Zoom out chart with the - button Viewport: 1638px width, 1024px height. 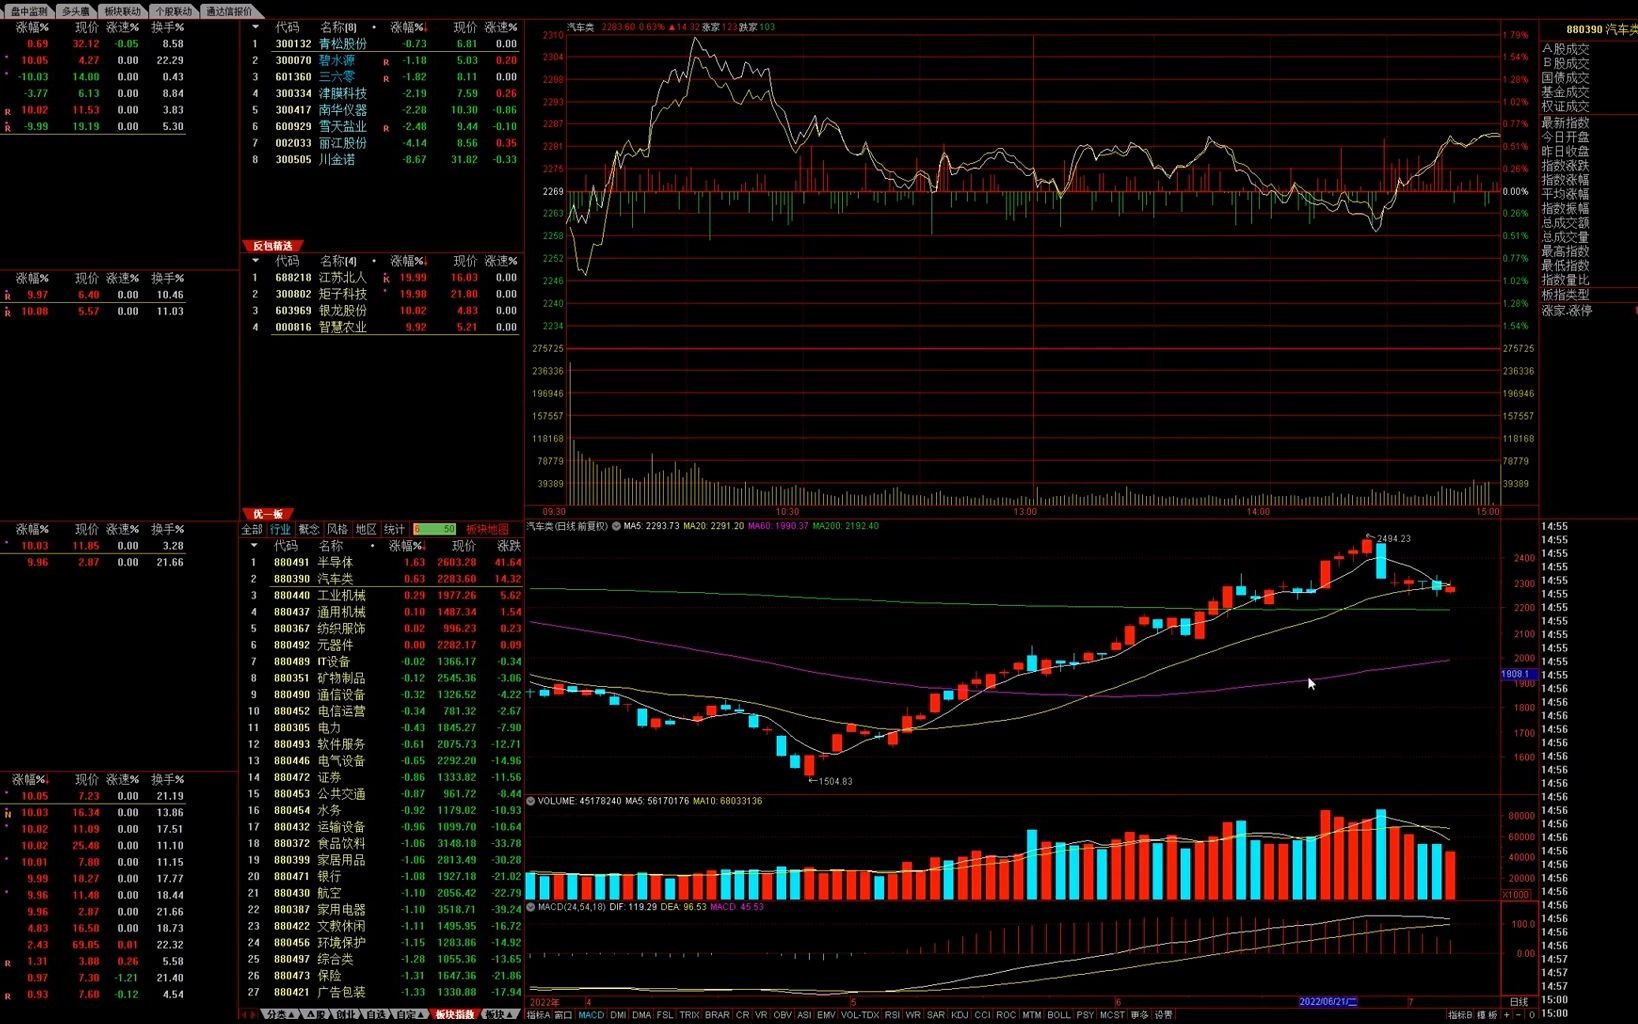click(1519, 1015)
